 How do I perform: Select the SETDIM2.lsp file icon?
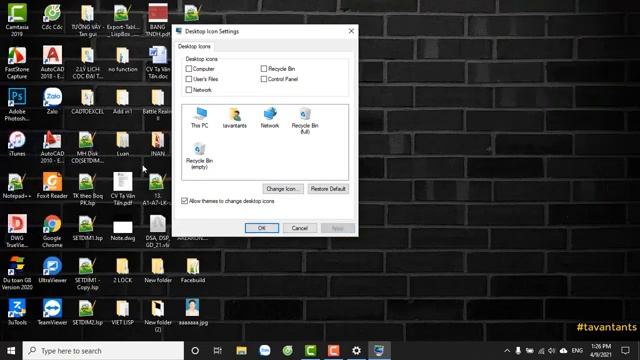click(x=87, y=312)
